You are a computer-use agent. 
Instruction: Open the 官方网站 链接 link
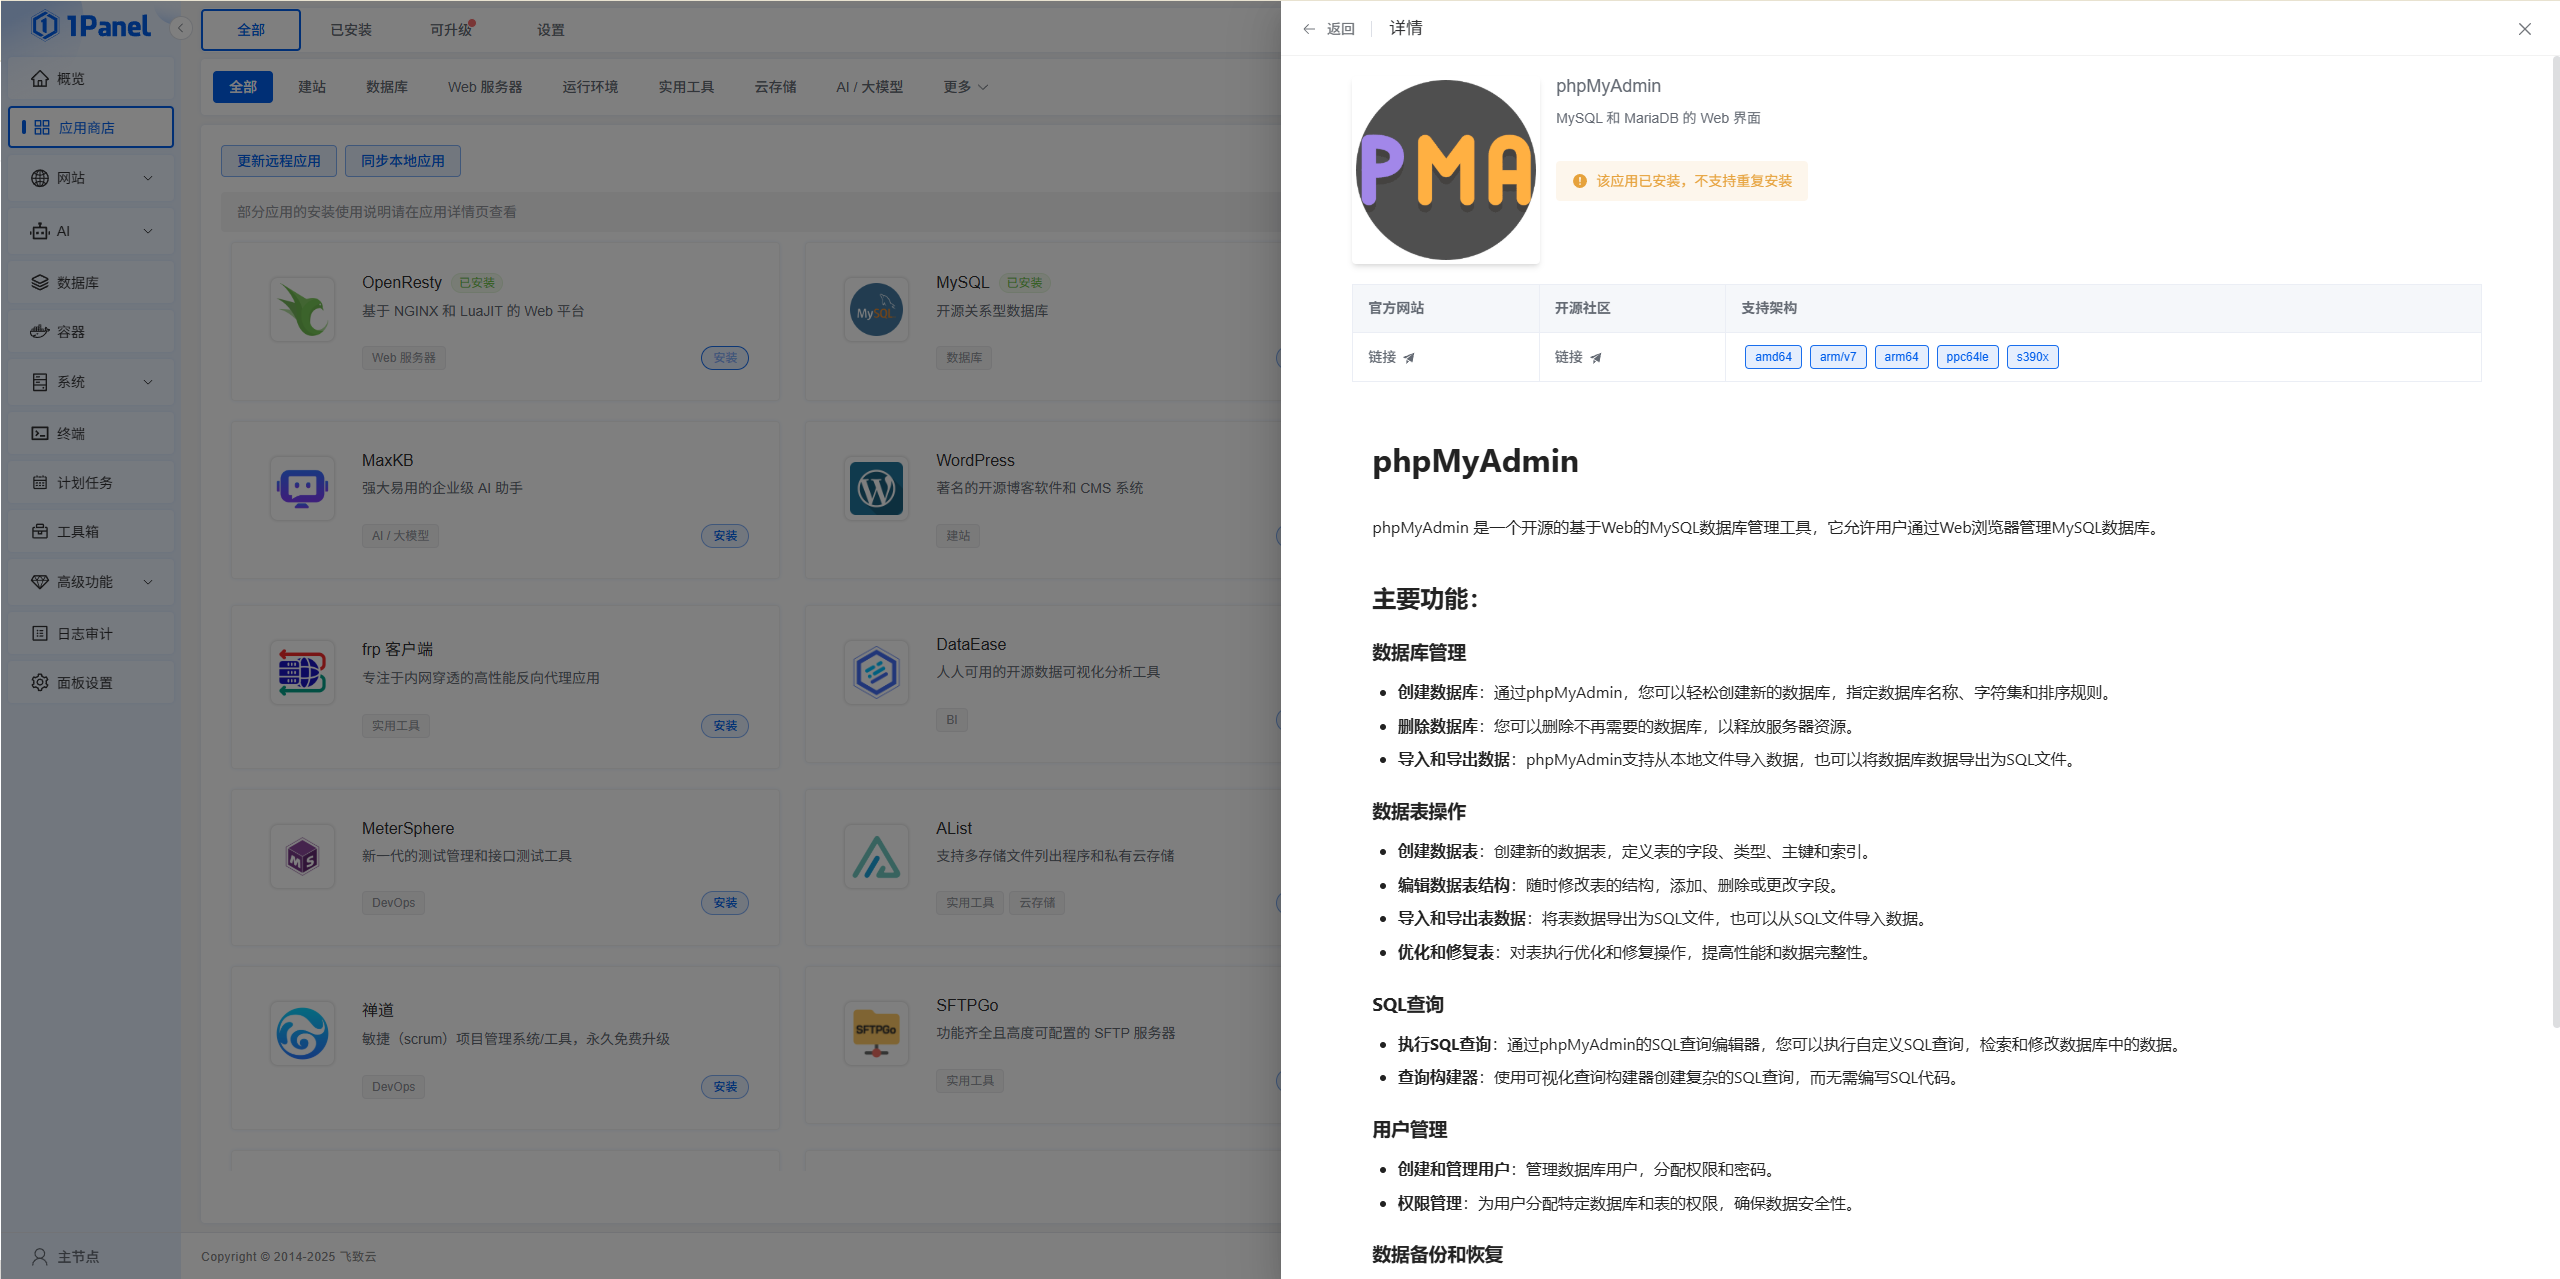(1389, 356)
